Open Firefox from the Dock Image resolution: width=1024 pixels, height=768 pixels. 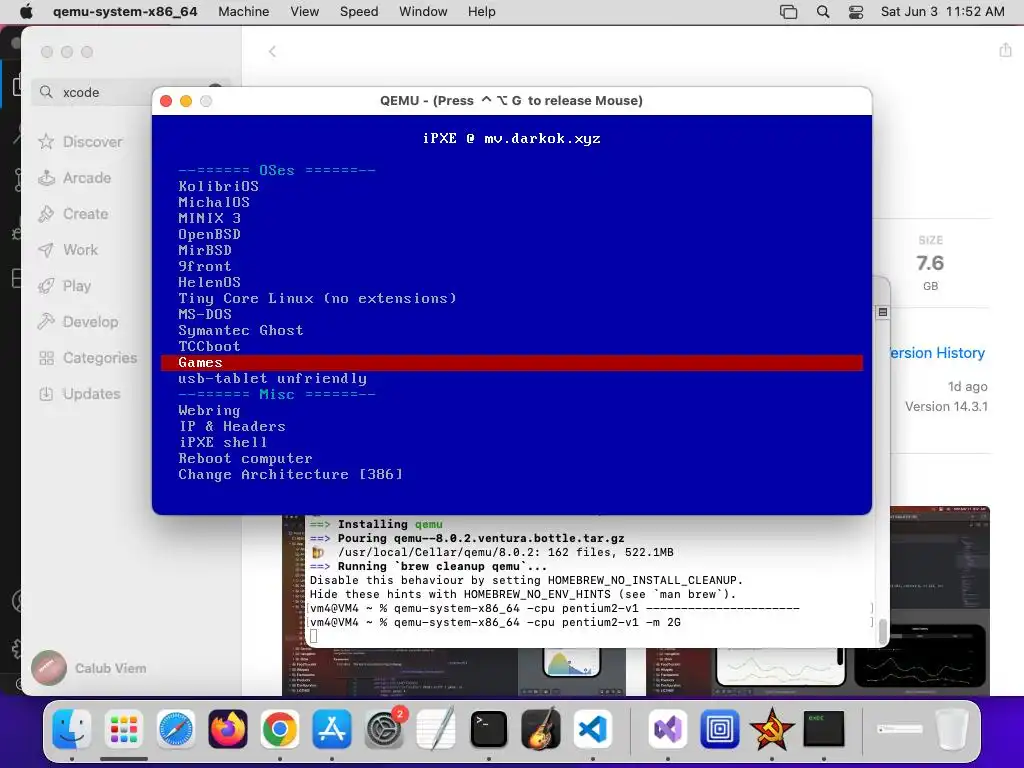[x=228, y=729]
